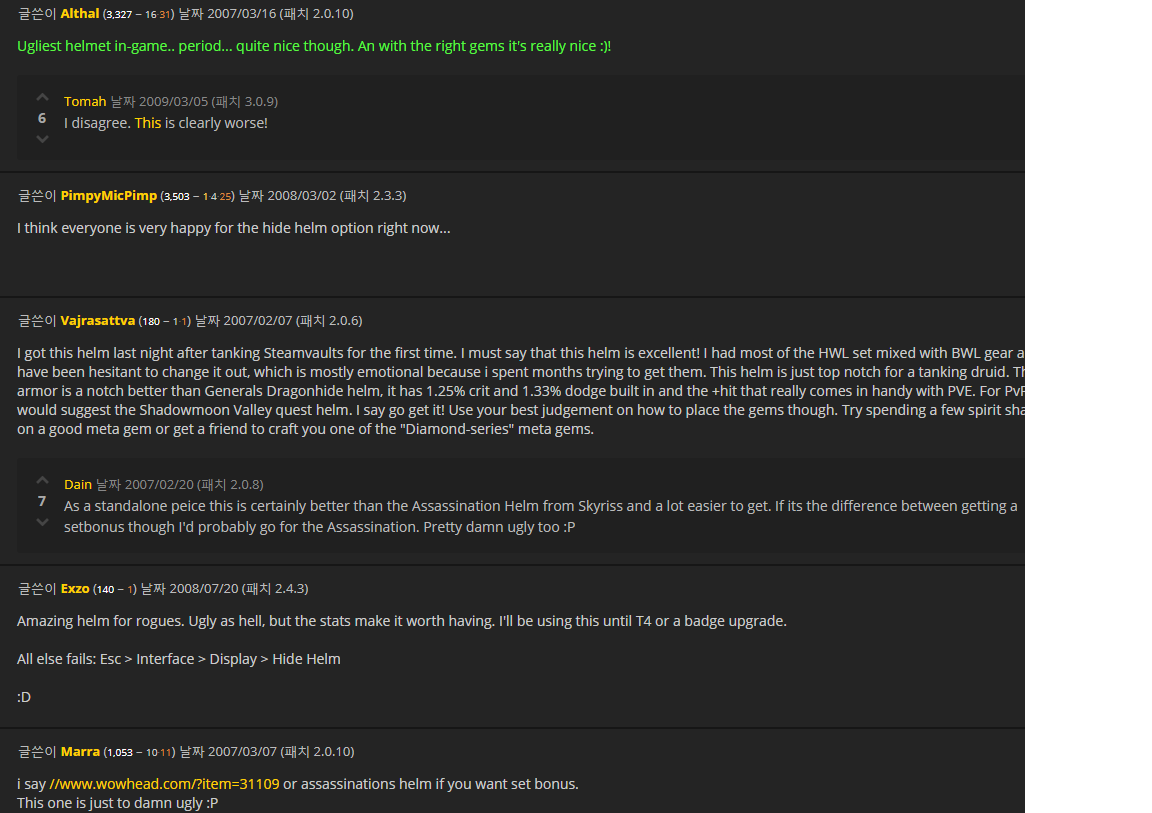Downvote Dain's reply comment

point(42,522)
